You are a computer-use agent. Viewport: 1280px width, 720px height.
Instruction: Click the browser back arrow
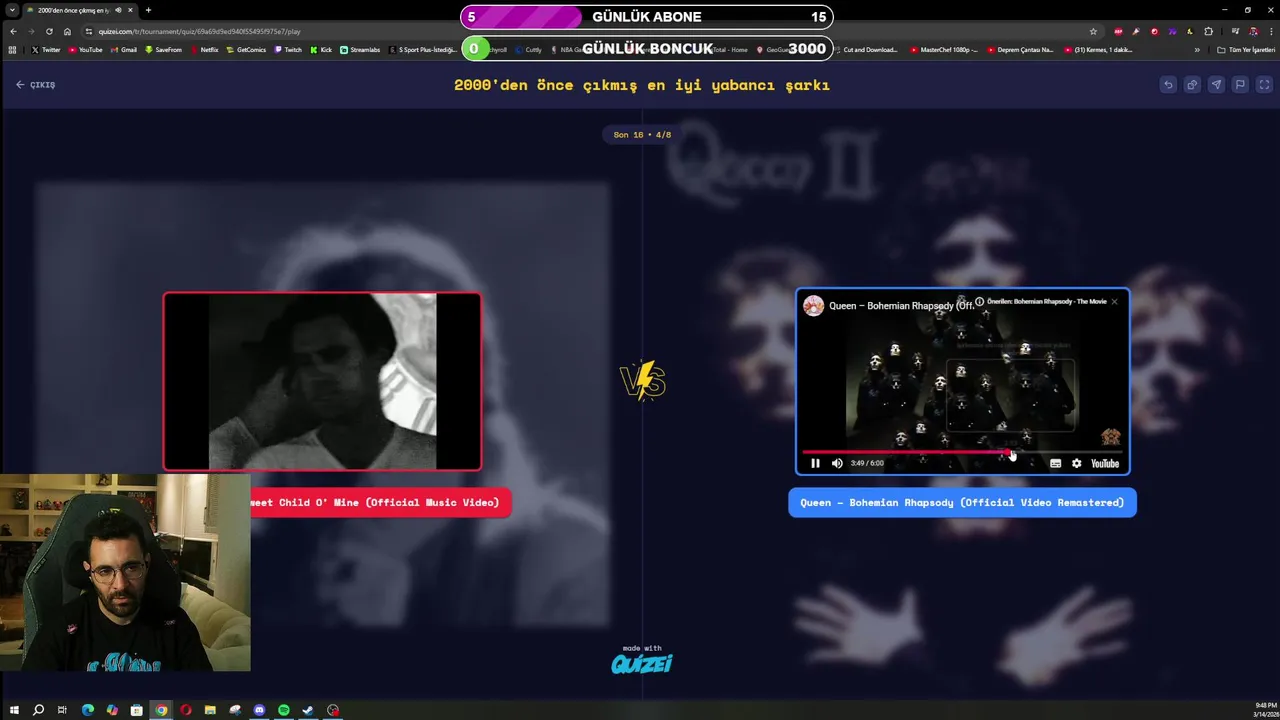pyautogui.click(x=13, y=31)
